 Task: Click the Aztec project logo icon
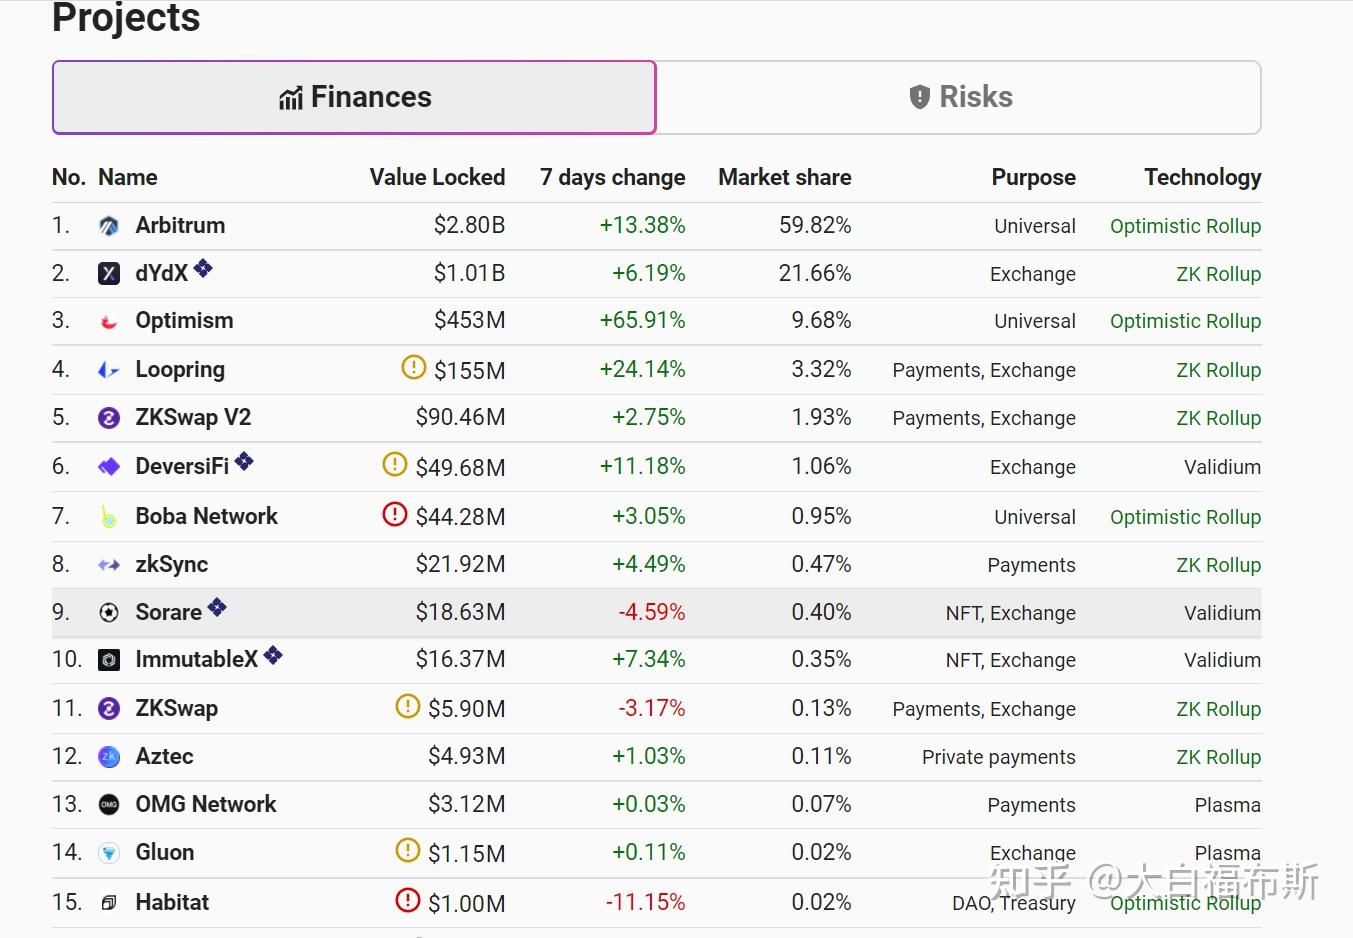pyautogui.click(x=109, y=757)
